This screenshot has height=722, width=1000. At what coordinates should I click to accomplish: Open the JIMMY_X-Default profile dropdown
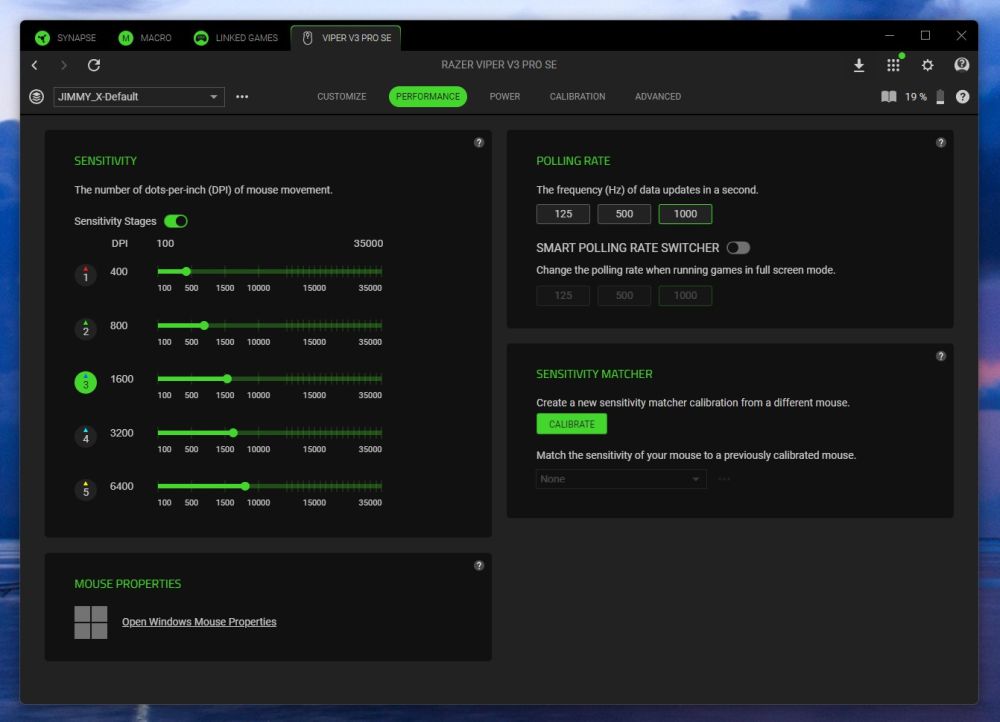(139, 97)
